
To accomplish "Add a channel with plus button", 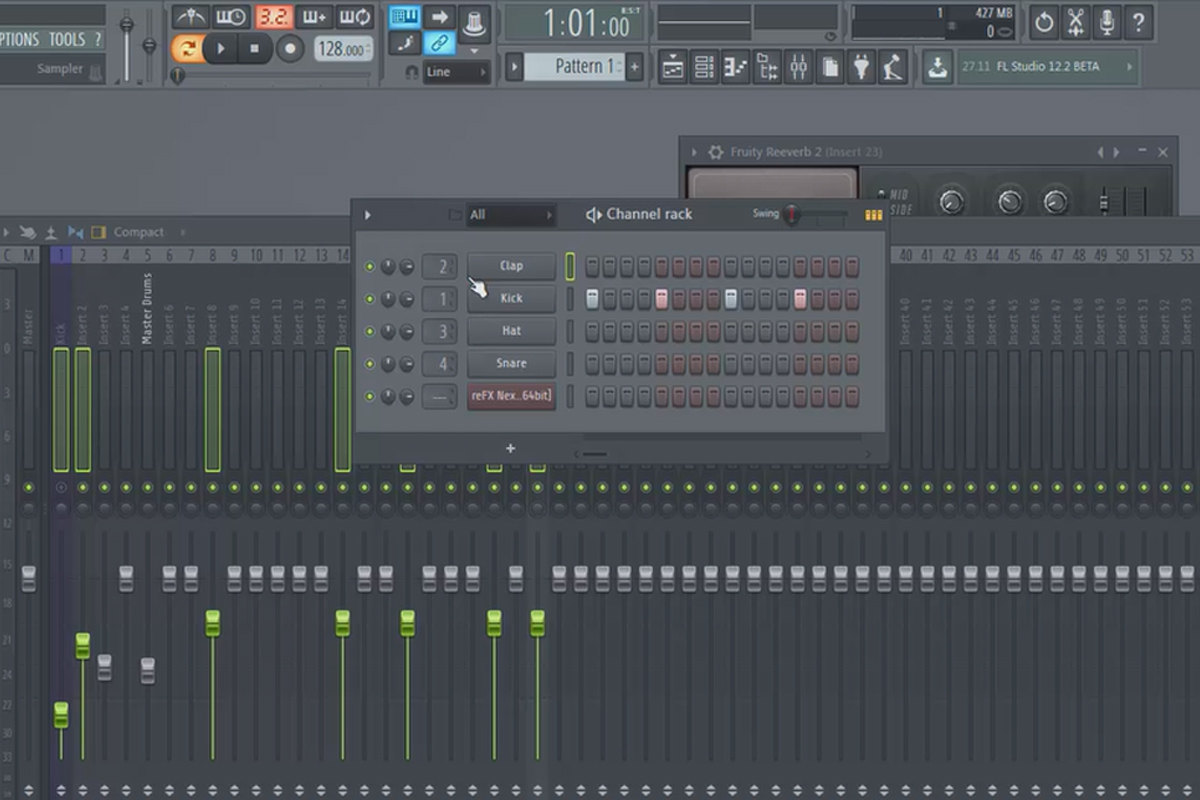I will (510, 448).
